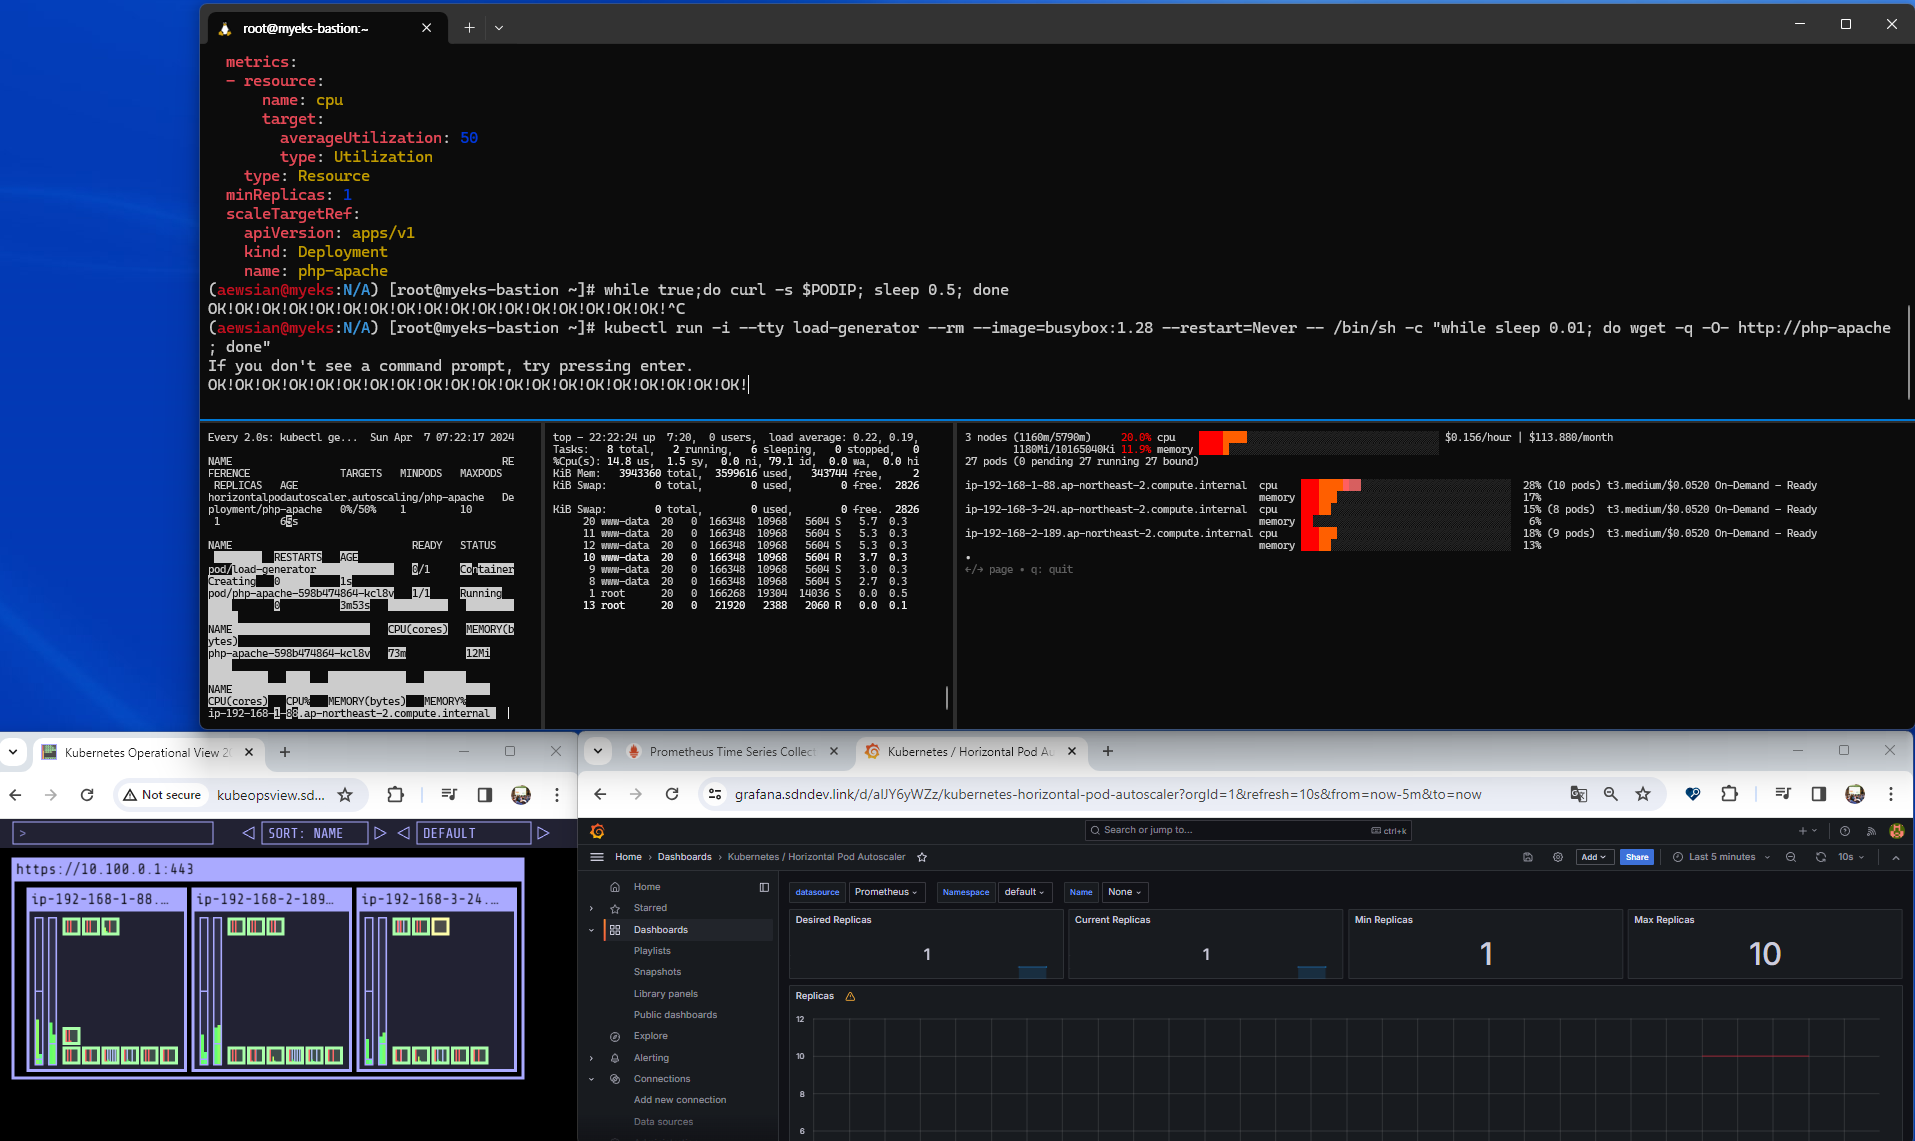Open new terminal tab with plus
Image resolution: width=1915 pixels, height=1141 pixels.
[x=469, y=28]
